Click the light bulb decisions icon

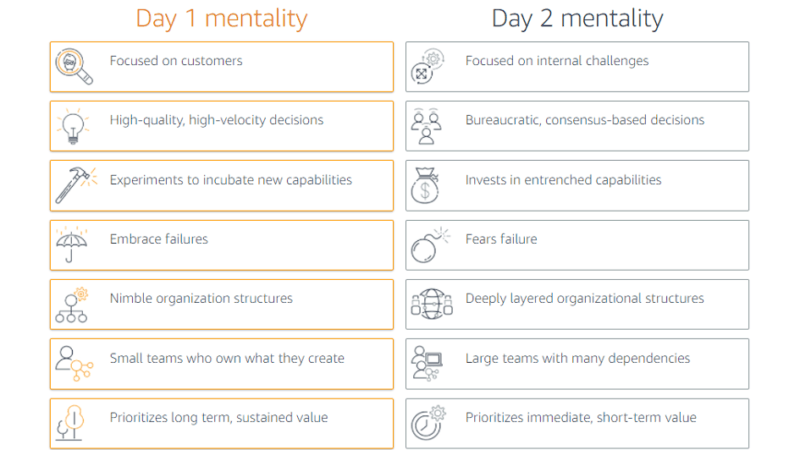pos(72,126)
